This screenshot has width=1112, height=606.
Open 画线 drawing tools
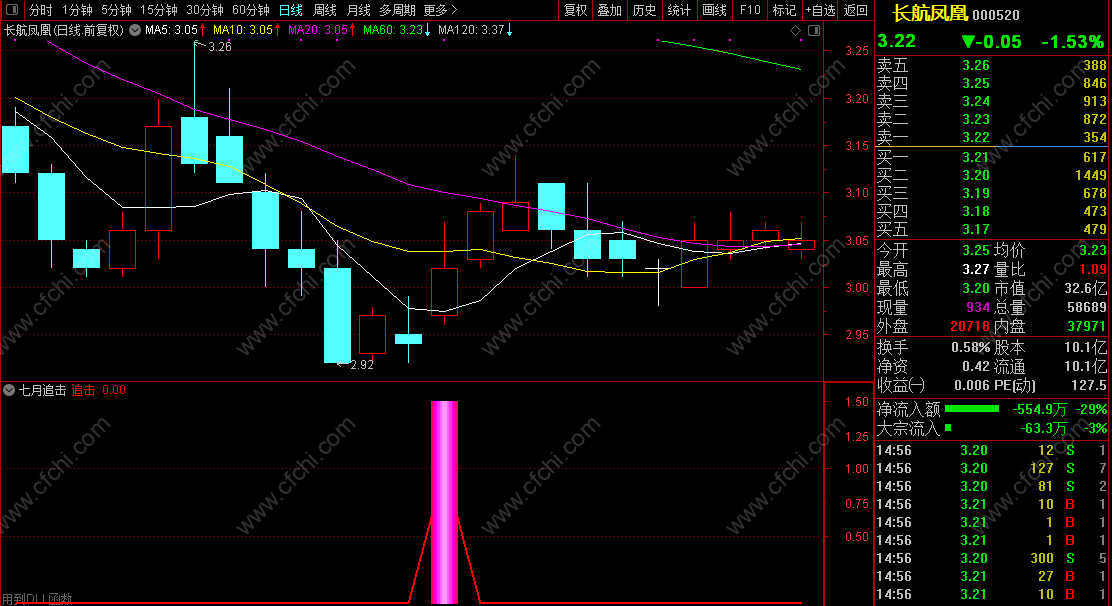coord(714,10)
